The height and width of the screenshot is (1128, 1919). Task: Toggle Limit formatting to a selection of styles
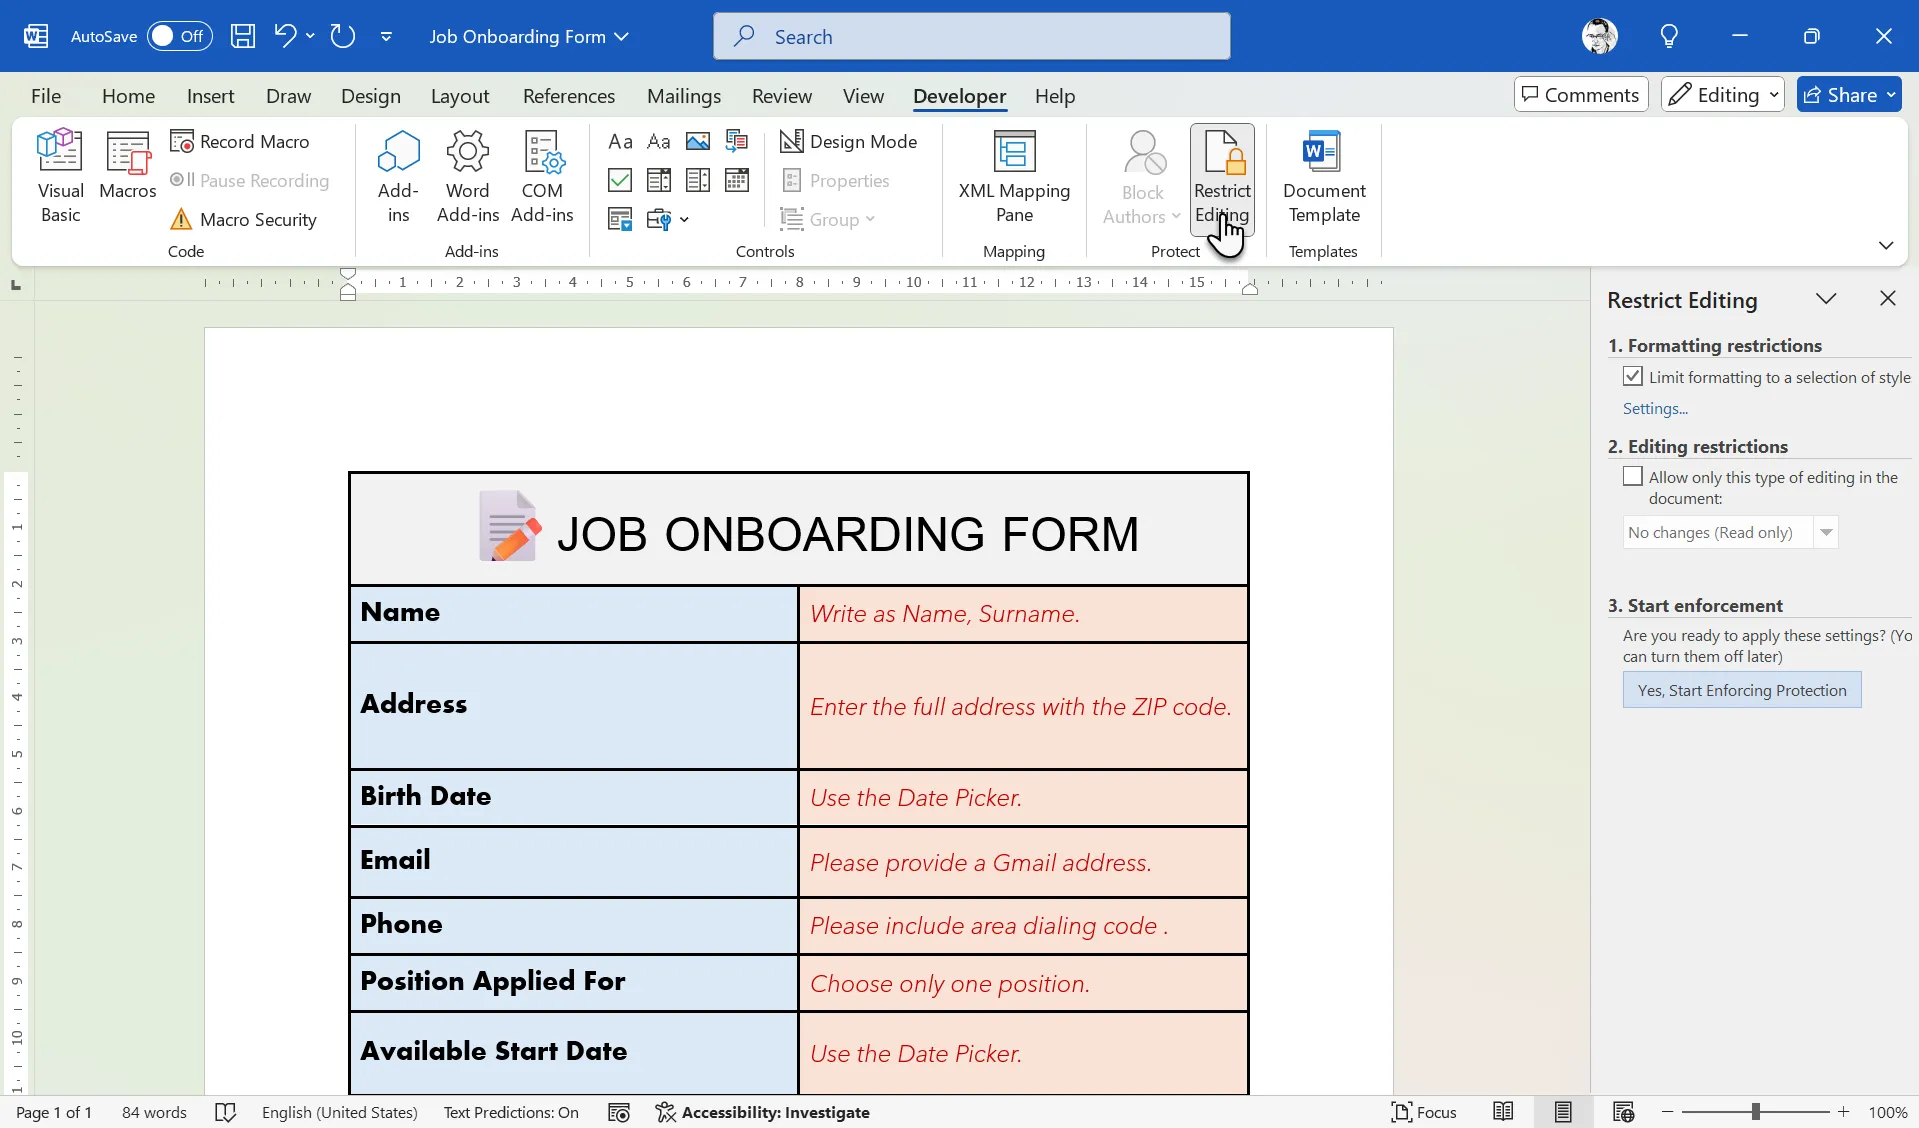[x=1632, y=376]
